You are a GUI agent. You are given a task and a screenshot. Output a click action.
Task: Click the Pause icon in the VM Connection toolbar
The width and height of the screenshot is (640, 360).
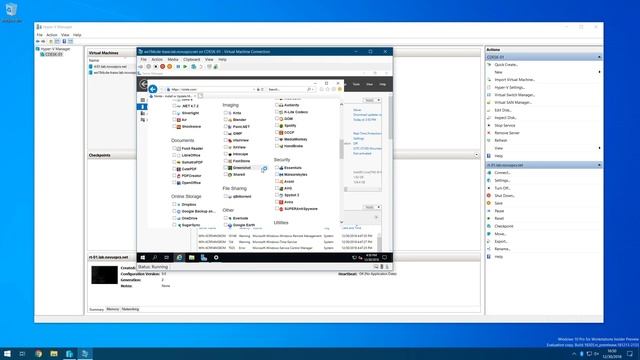[178, 67]
